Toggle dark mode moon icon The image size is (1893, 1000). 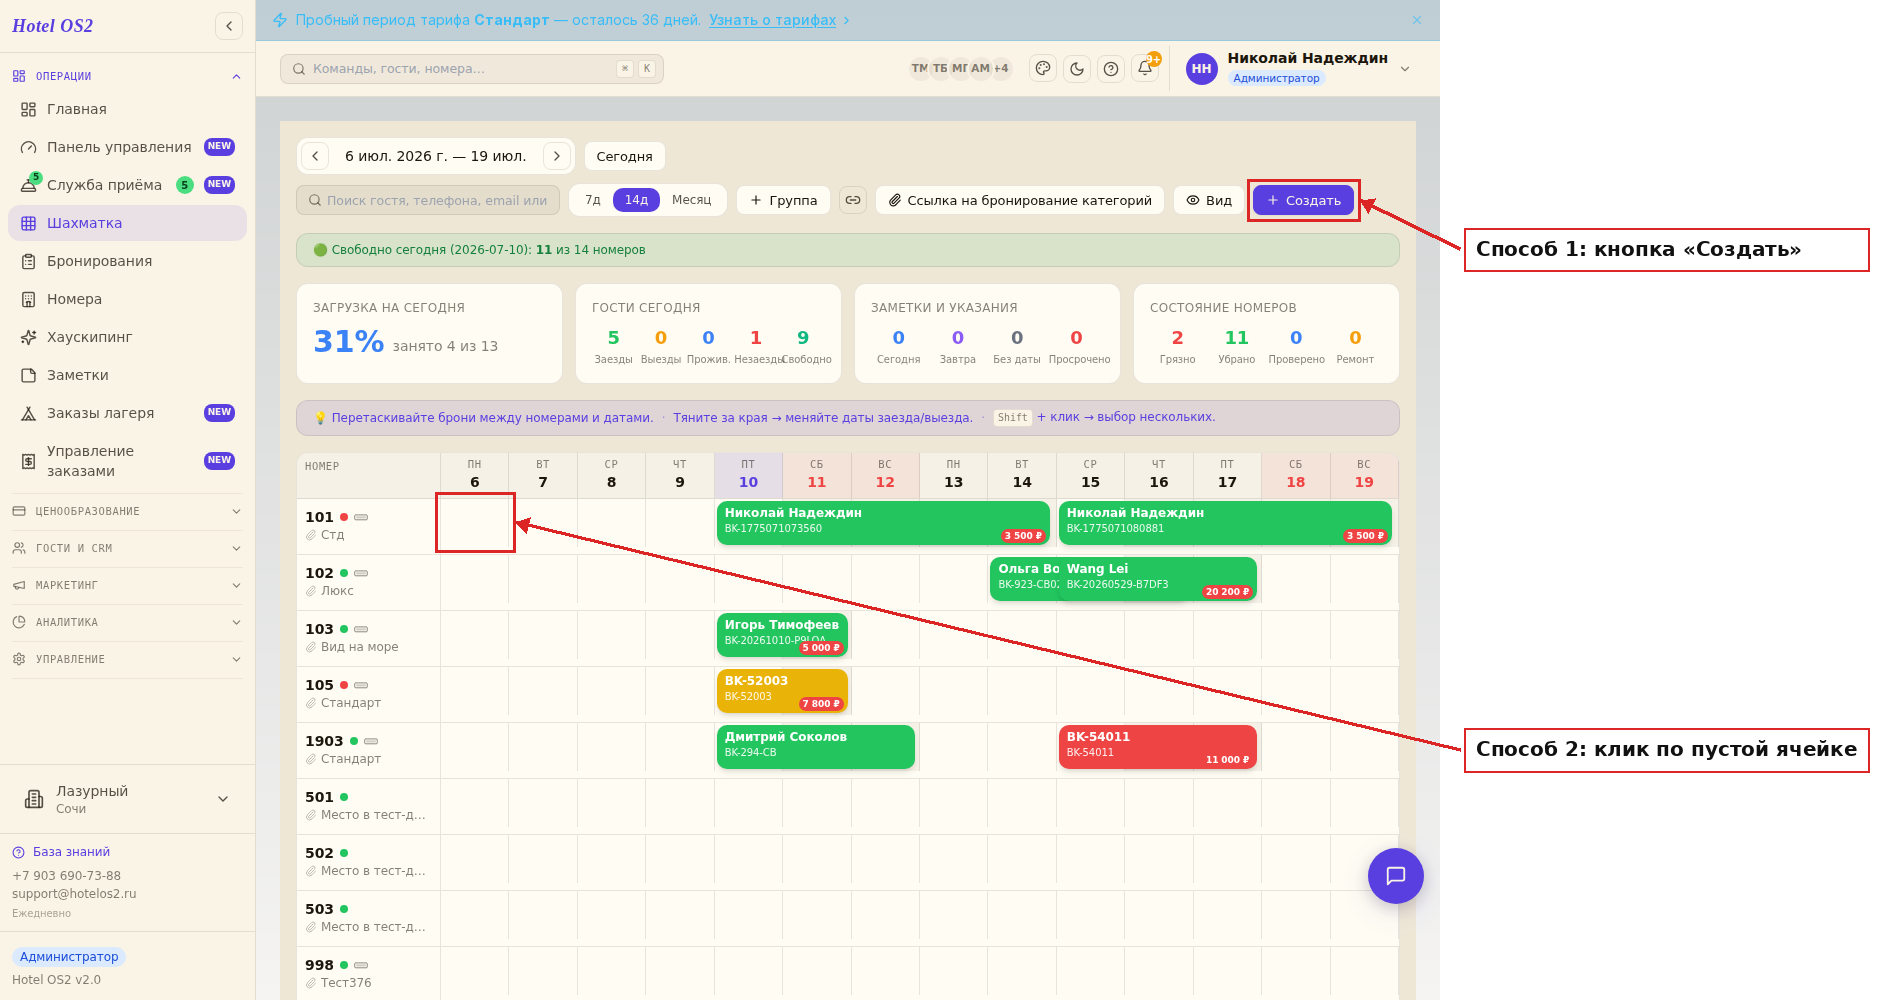pos(1077,69)
